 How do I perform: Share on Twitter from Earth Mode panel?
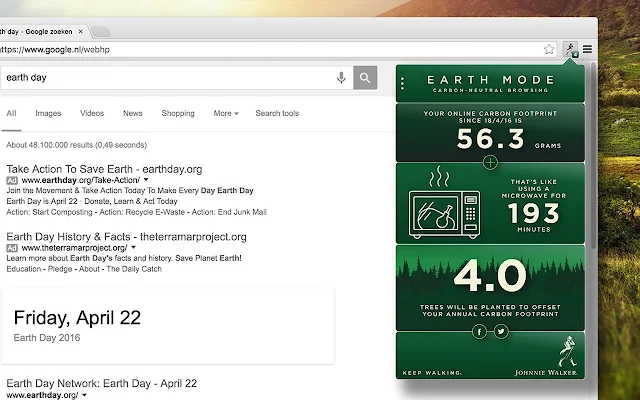pyautogui.click(x=501, y=331)
